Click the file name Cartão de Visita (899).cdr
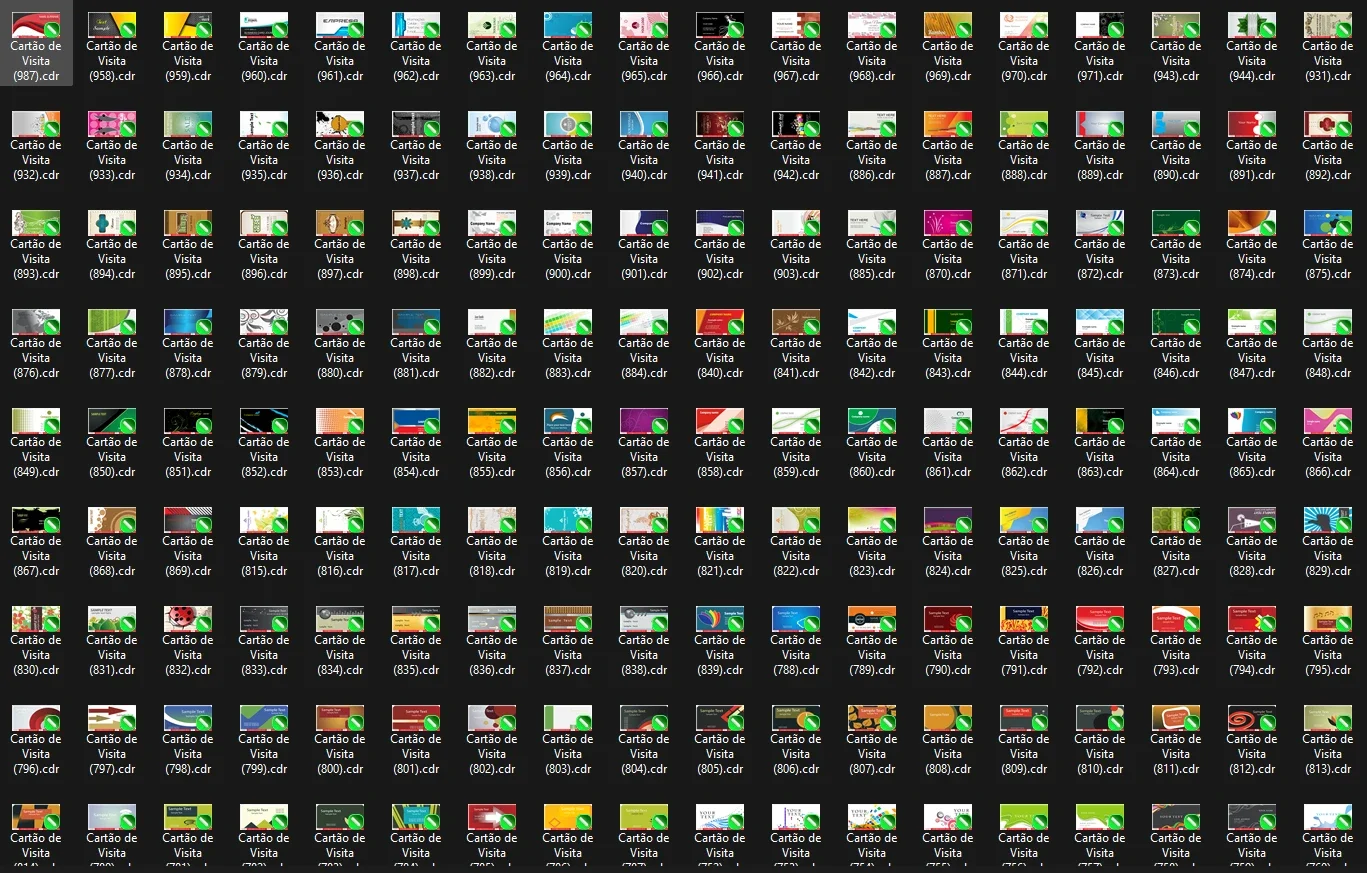This screenshot has width=1367, height=873. point(492,259)
